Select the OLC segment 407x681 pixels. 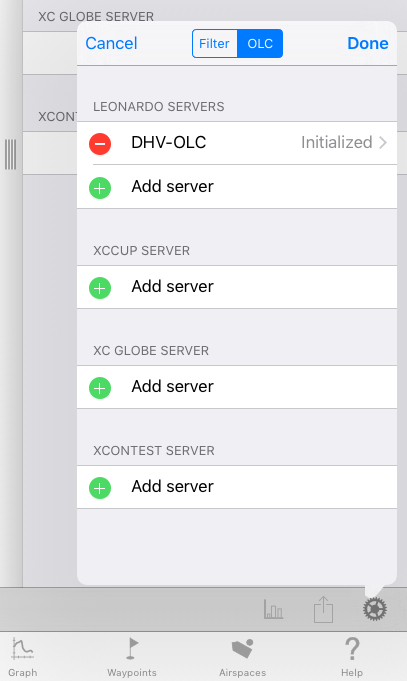260,43
